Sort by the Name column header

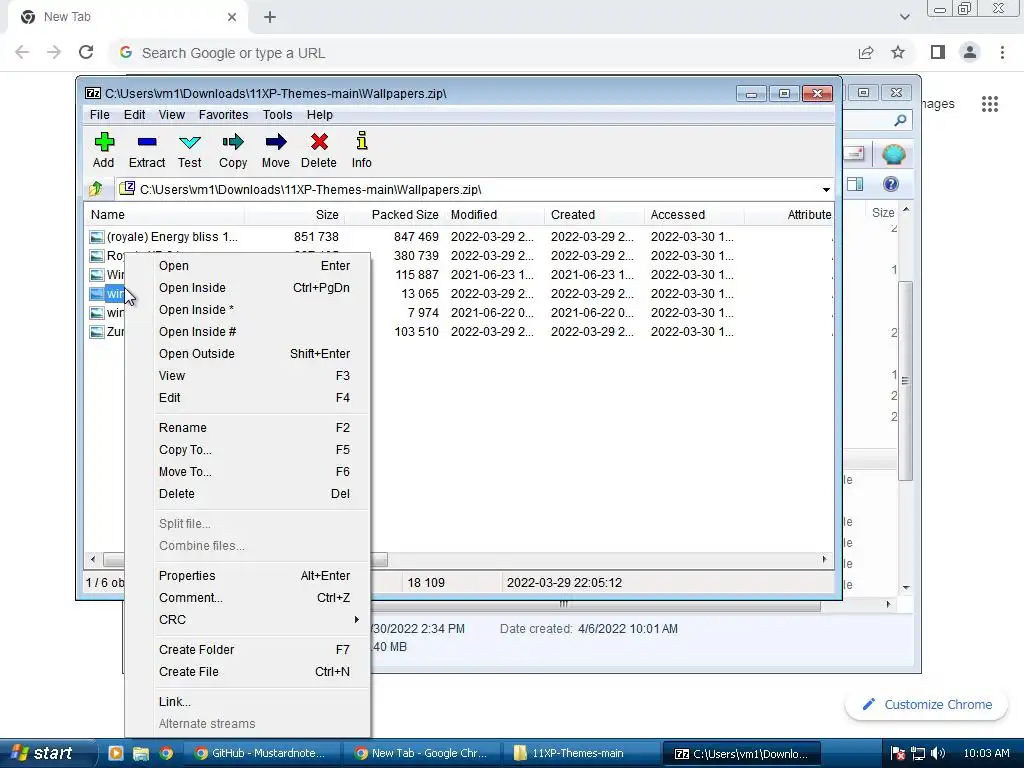point(164,215)
